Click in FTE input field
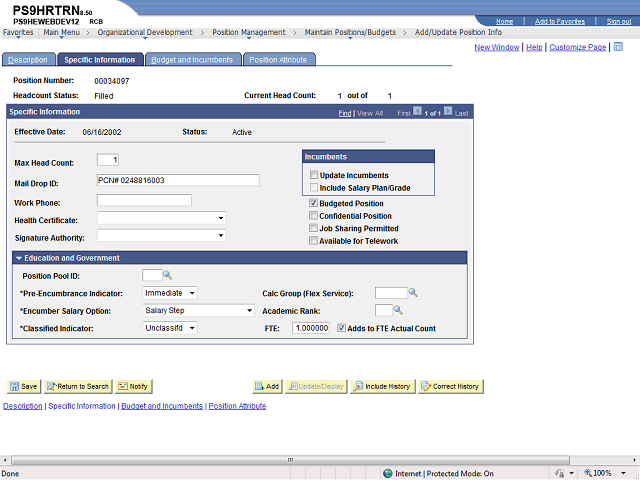This screenshot has height=480, width=640. (x=311, y=328)
